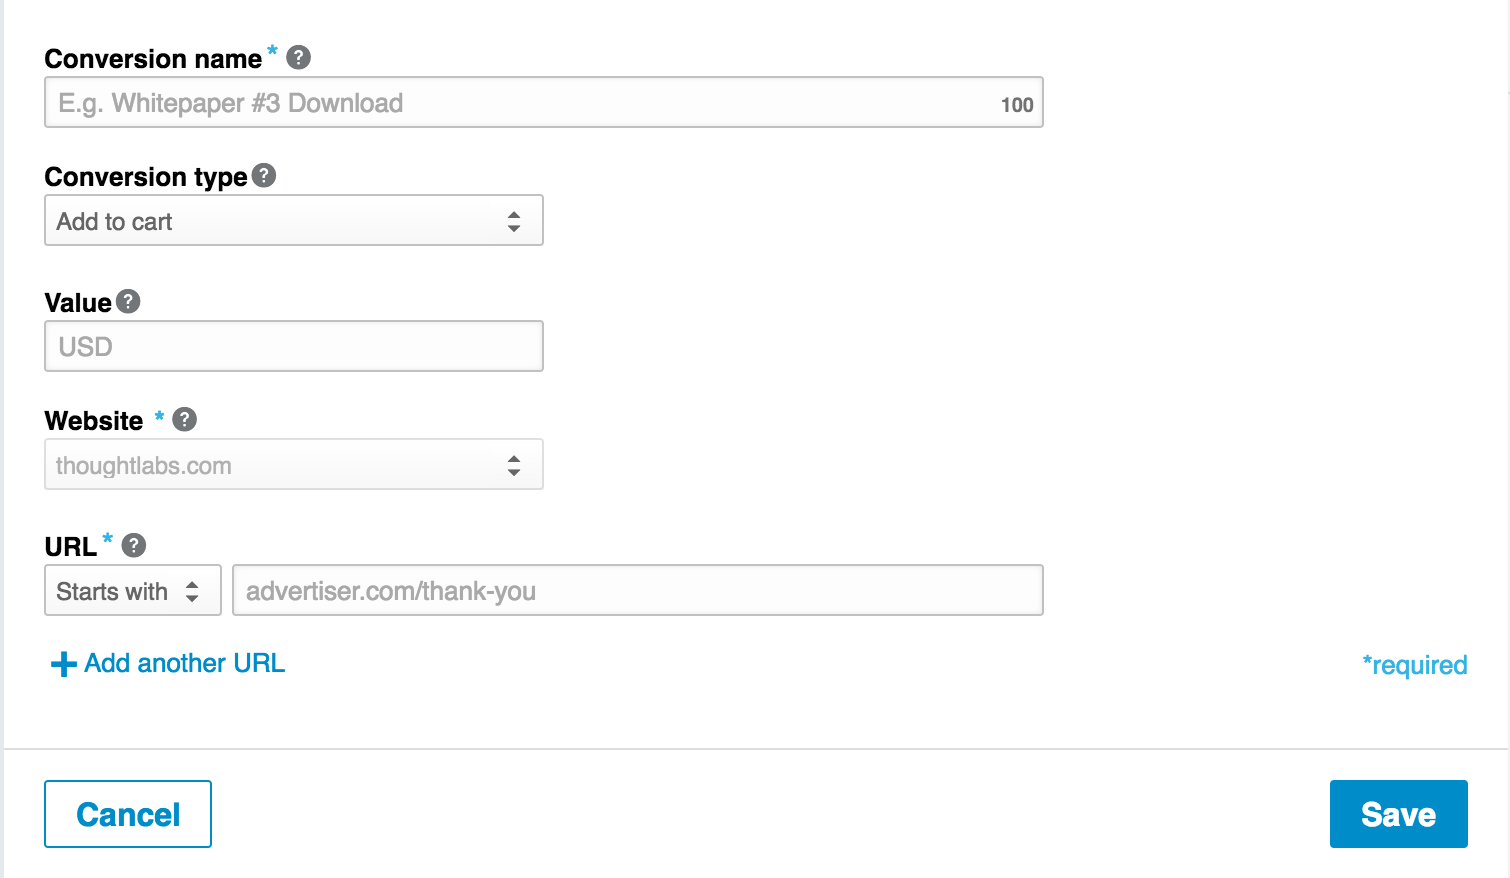Cancel the conversion setup
The width and height of the screenshot is (1510, 878).
click(127, 813)
